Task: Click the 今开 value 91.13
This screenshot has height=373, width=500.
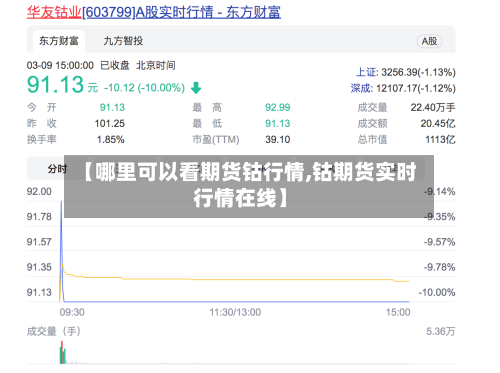Action: pyautogui.click(x=112, y=107)
